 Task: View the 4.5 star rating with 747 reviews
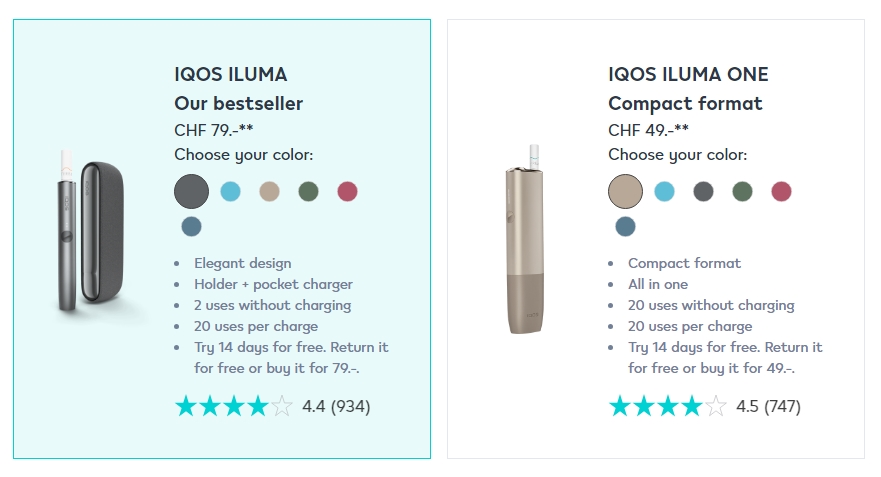705,406
